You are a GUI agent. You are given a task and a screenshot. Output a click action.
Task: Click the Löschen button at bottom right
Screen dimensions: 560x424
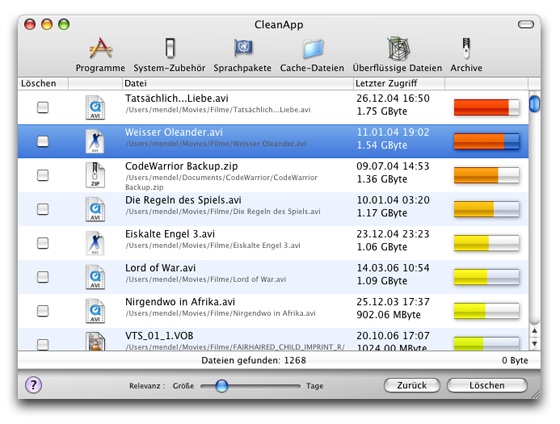click(487, 385)
